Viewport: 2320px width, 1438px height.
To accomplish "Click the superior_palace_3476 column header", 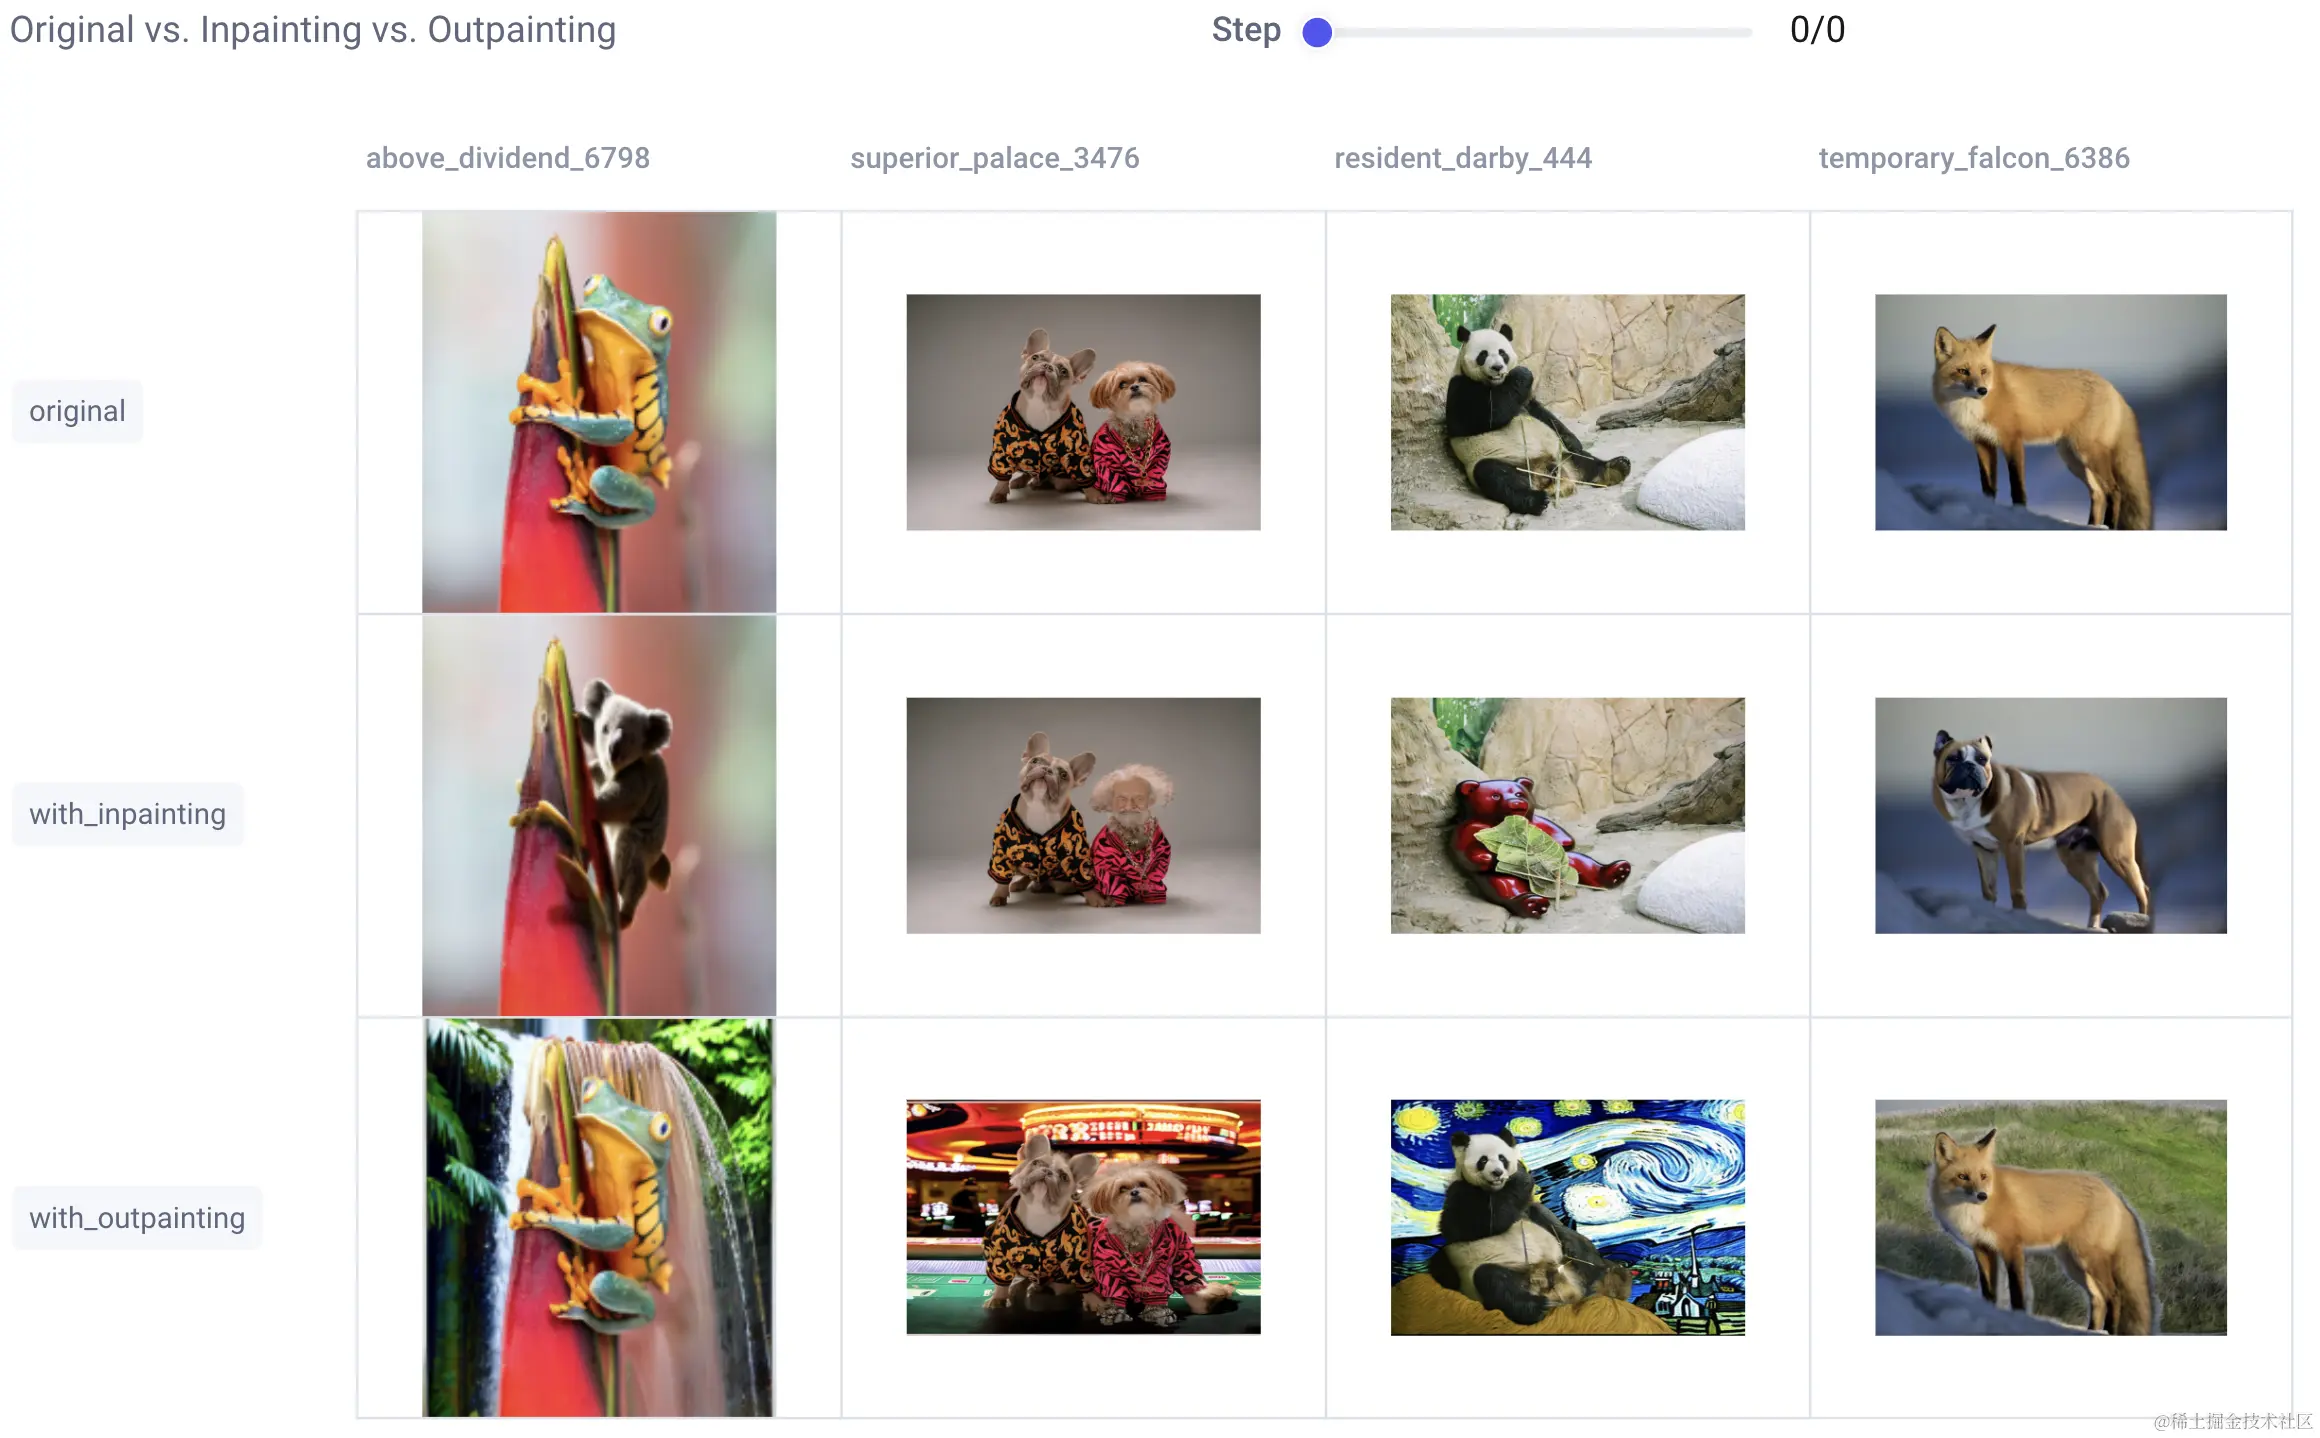I will tap(994, 158).
